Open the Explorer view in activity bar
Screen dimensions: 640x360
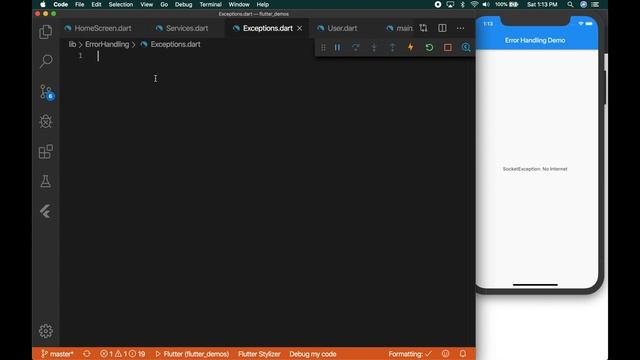46,32
